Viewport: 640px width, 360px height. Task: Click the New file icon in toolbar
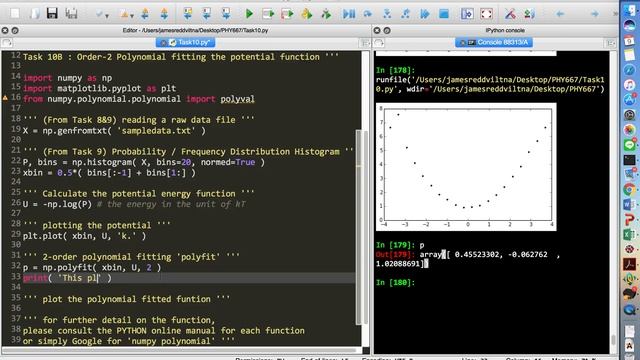click(x=15, y=13)
